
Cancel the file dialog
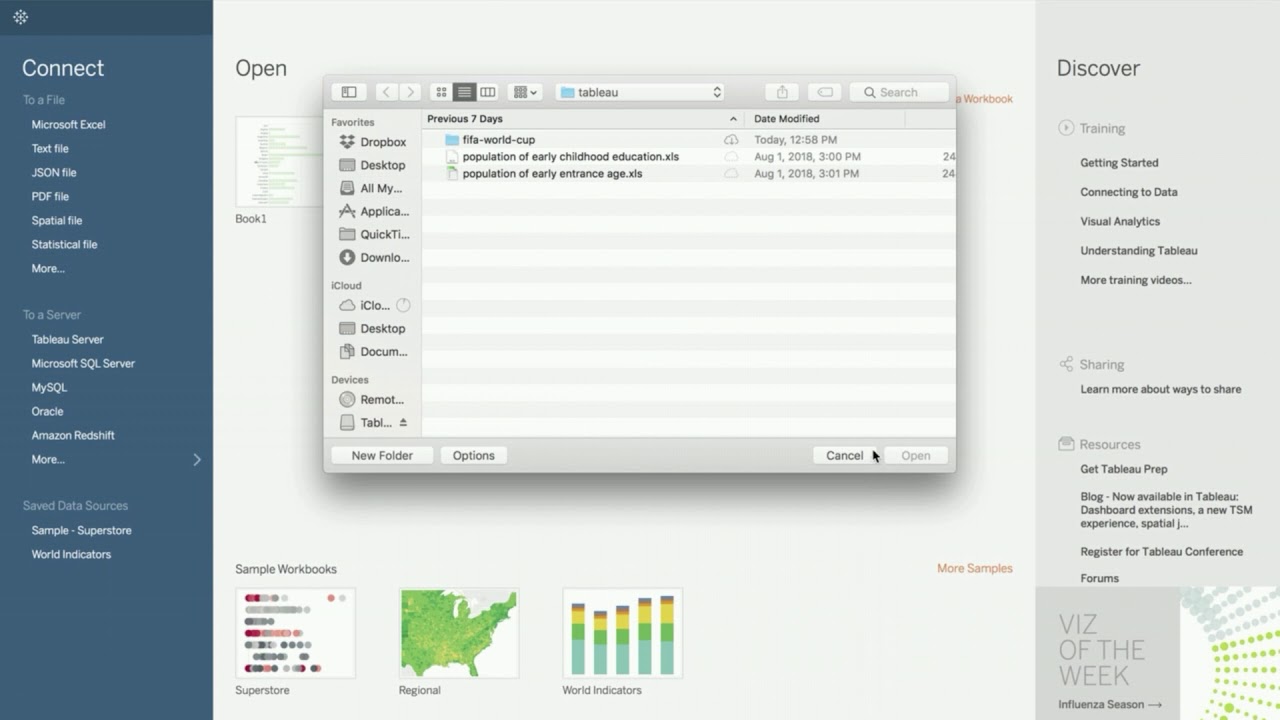click(x=844, y=455)
